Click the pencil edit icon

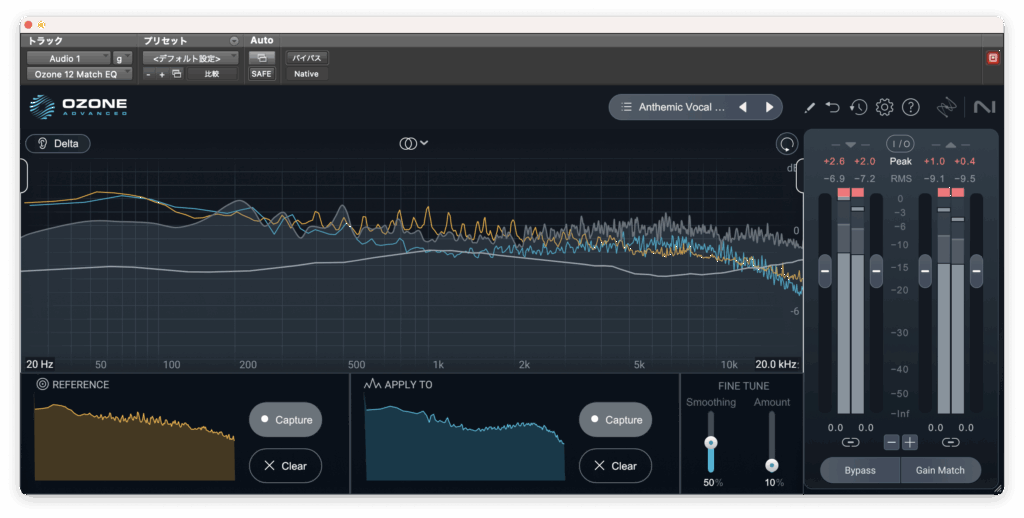809,107
